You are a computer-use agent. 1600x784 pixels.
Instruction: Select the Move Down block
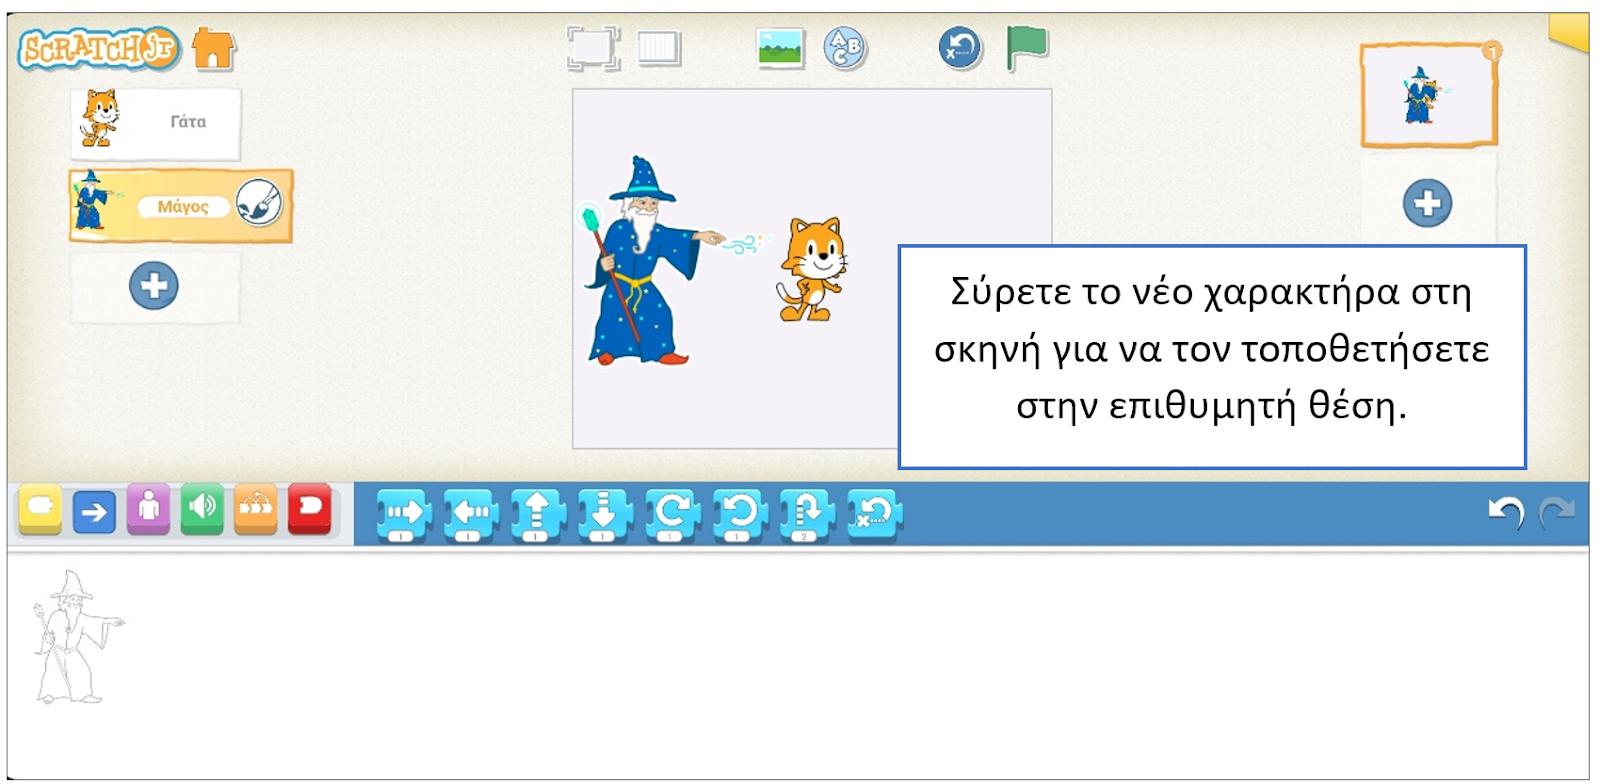click(x=605, y=515)
